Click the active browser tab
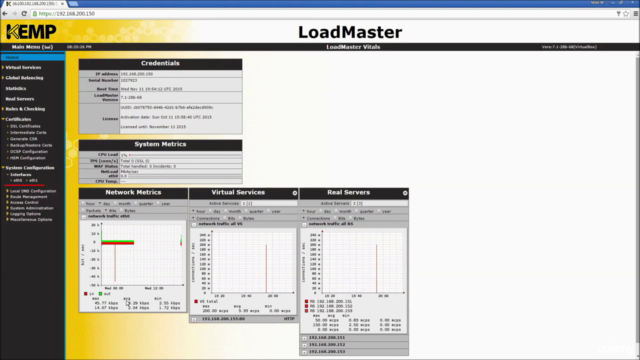Screen dimensions: 640x360 pos(34,4)
